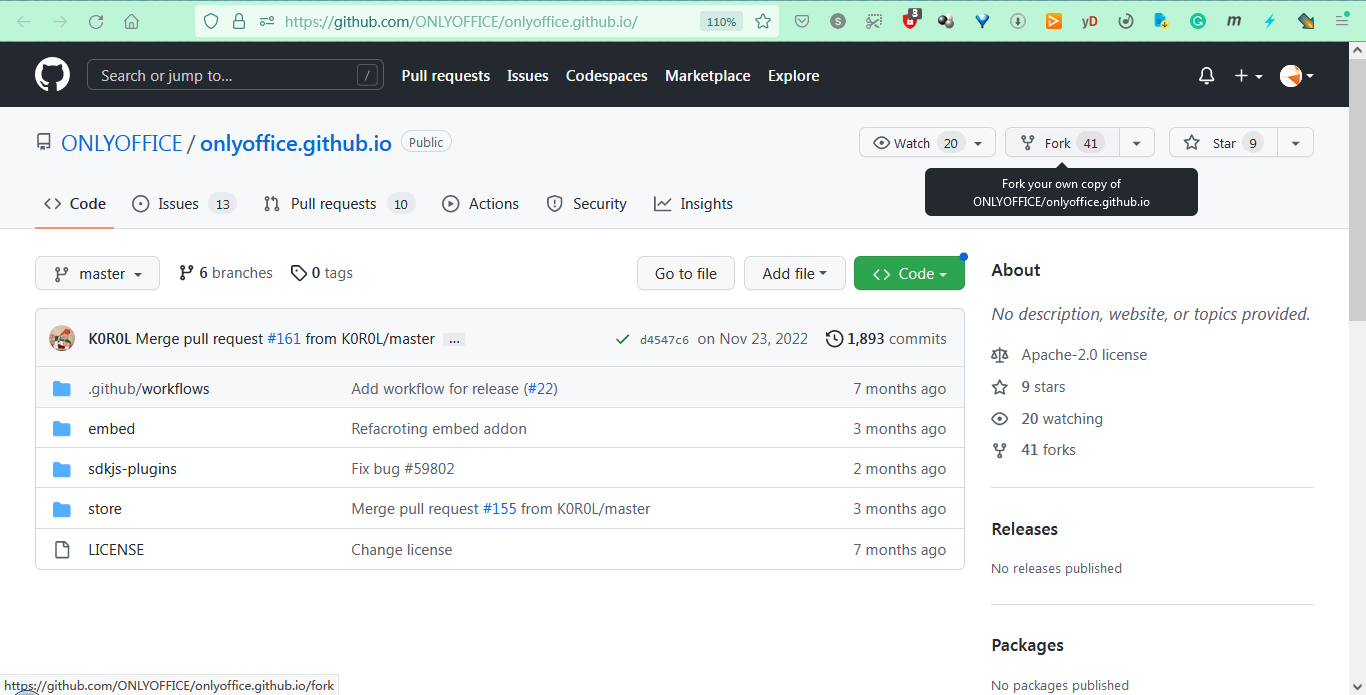This screenshot has height=695, width=1366.
Task: Open pull request #155 link
Action: pyautogui.click(x=500, y=509)
